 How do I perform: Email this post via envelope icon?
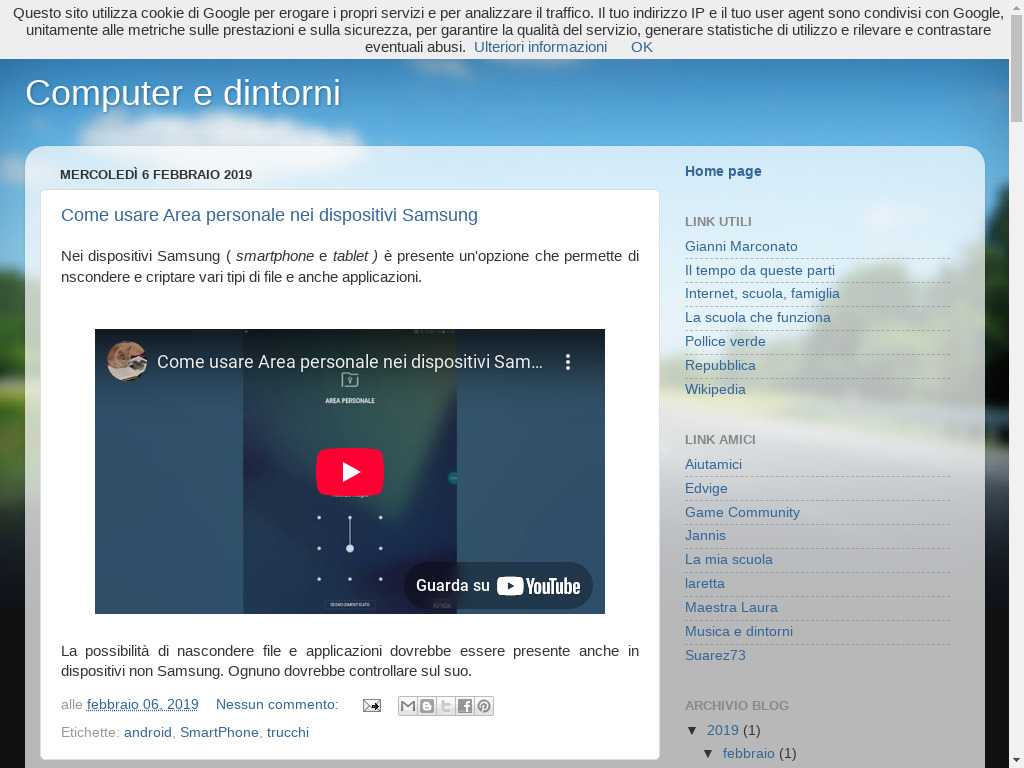[x=372, y=705]
